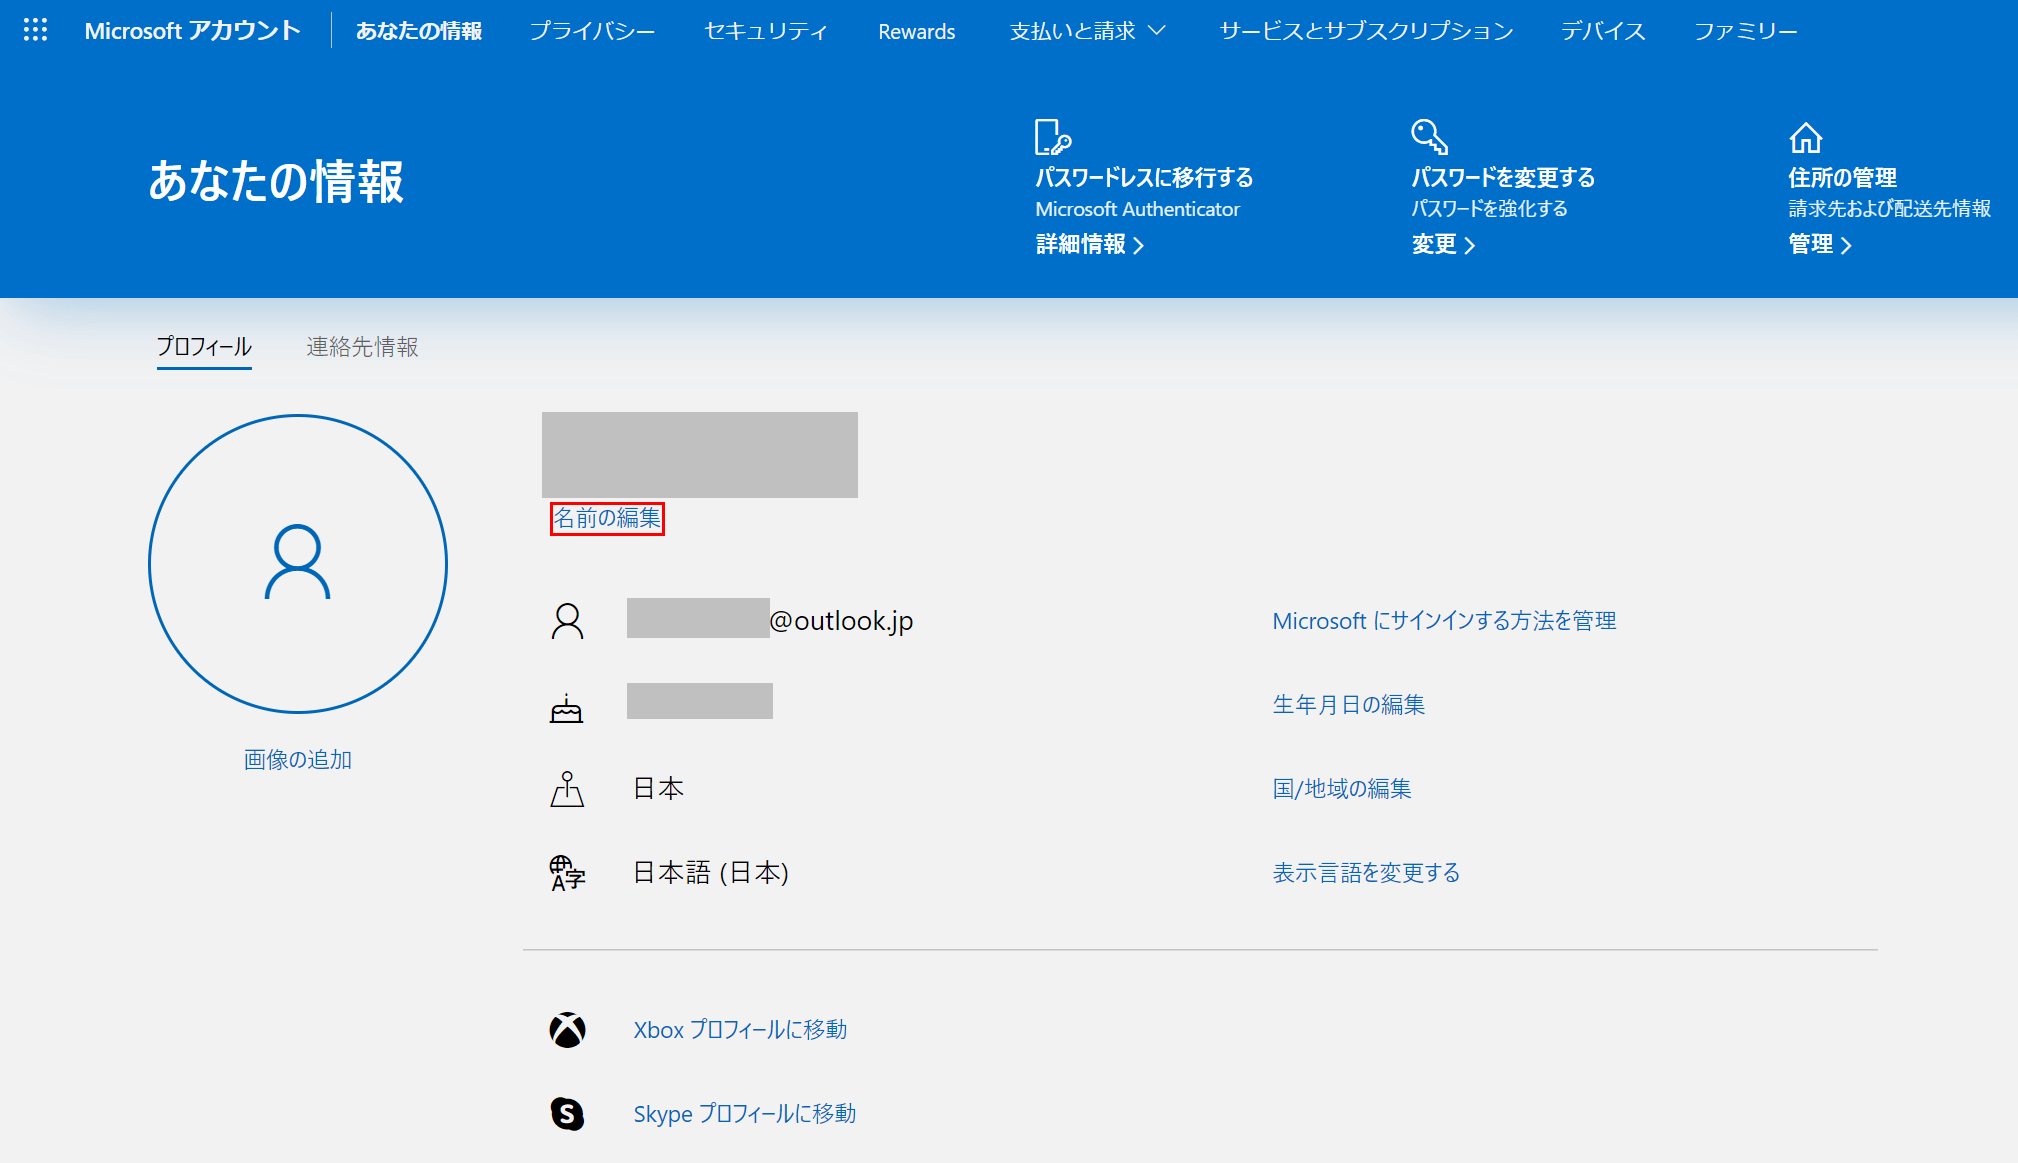
Task: Click the 生年月日の編集 link
Action: [1348, 705]
